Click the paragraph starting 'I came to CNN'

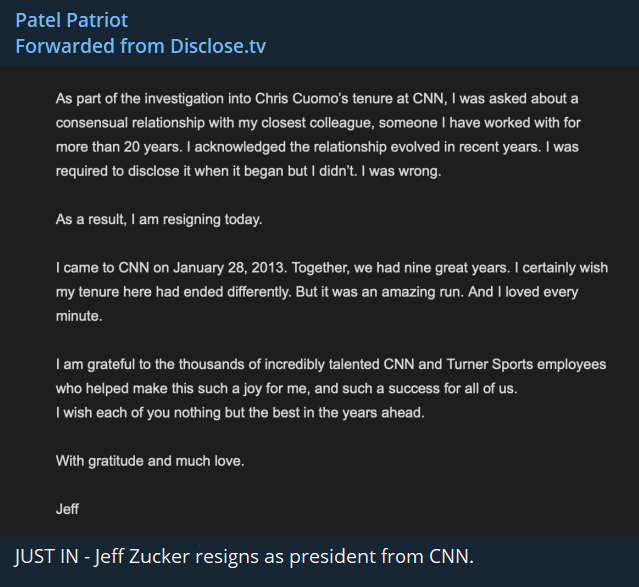(317, 292)
